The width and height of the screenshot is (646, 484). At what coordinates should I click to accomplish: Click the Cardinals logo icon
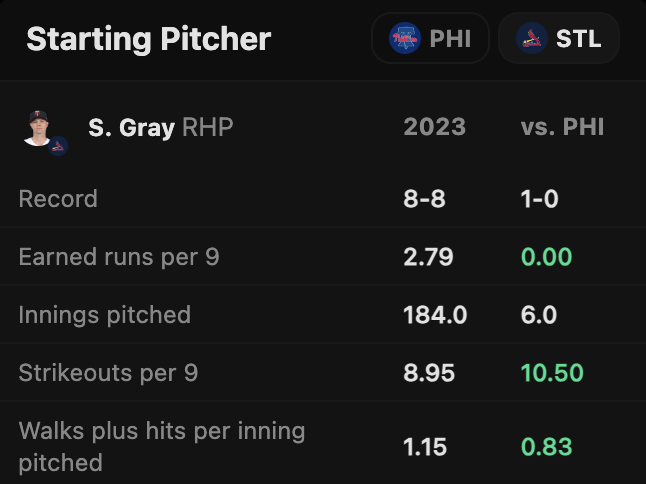coord(531,39)
